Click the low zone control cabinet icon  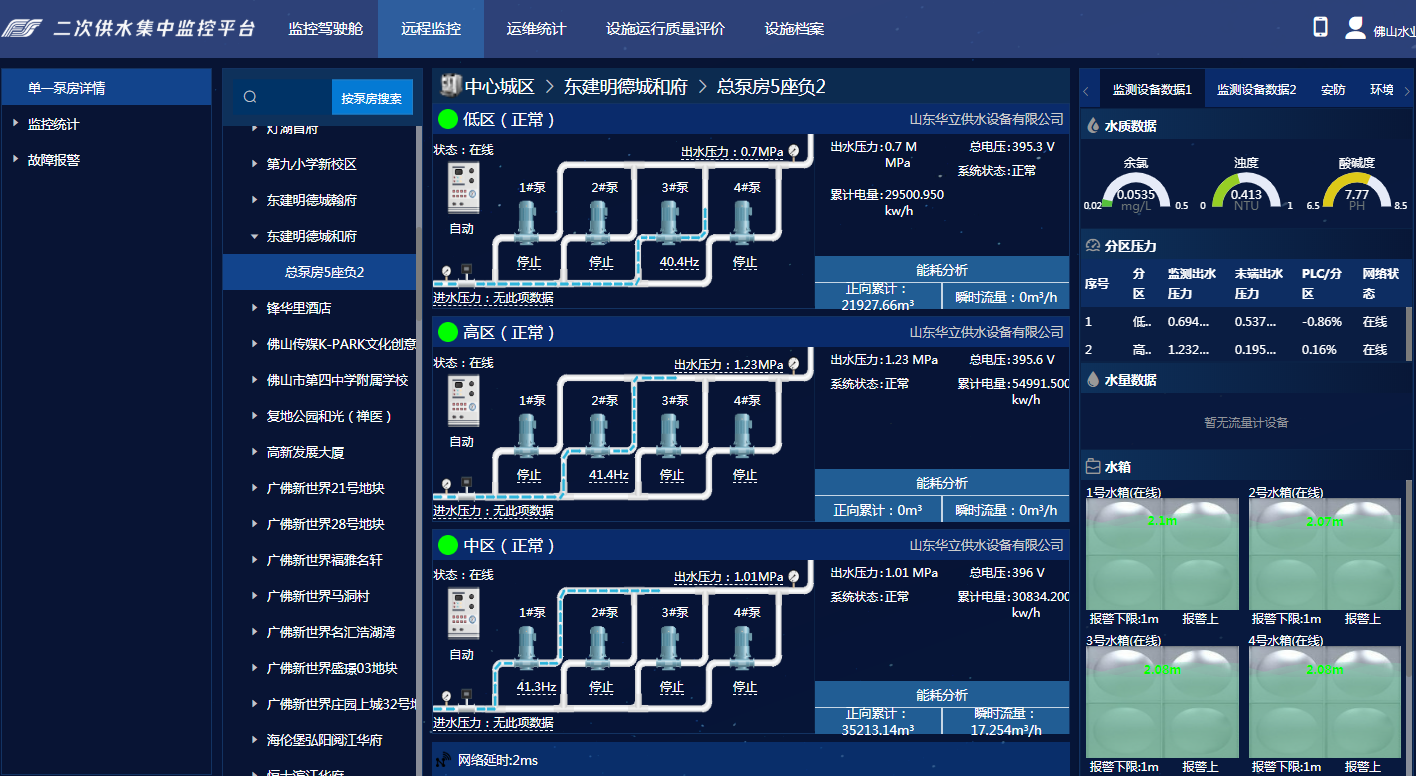pos(462,187)
